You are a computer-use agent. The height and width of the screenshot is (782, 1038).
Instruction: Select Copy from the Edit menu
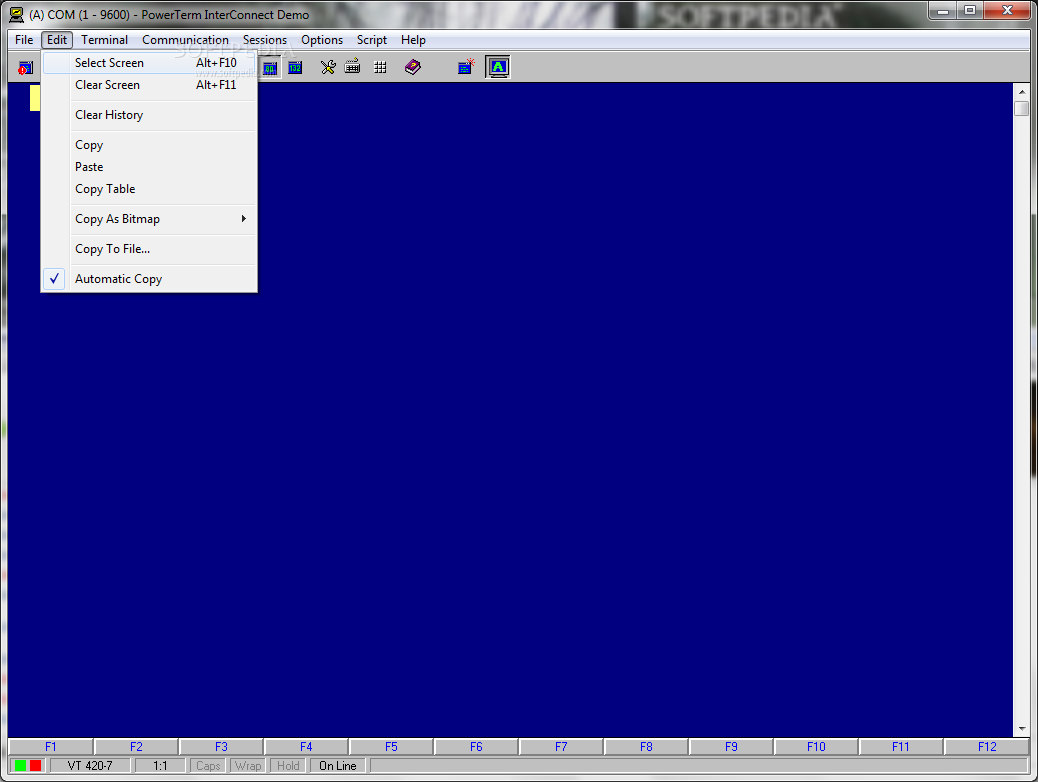[150, 144]
